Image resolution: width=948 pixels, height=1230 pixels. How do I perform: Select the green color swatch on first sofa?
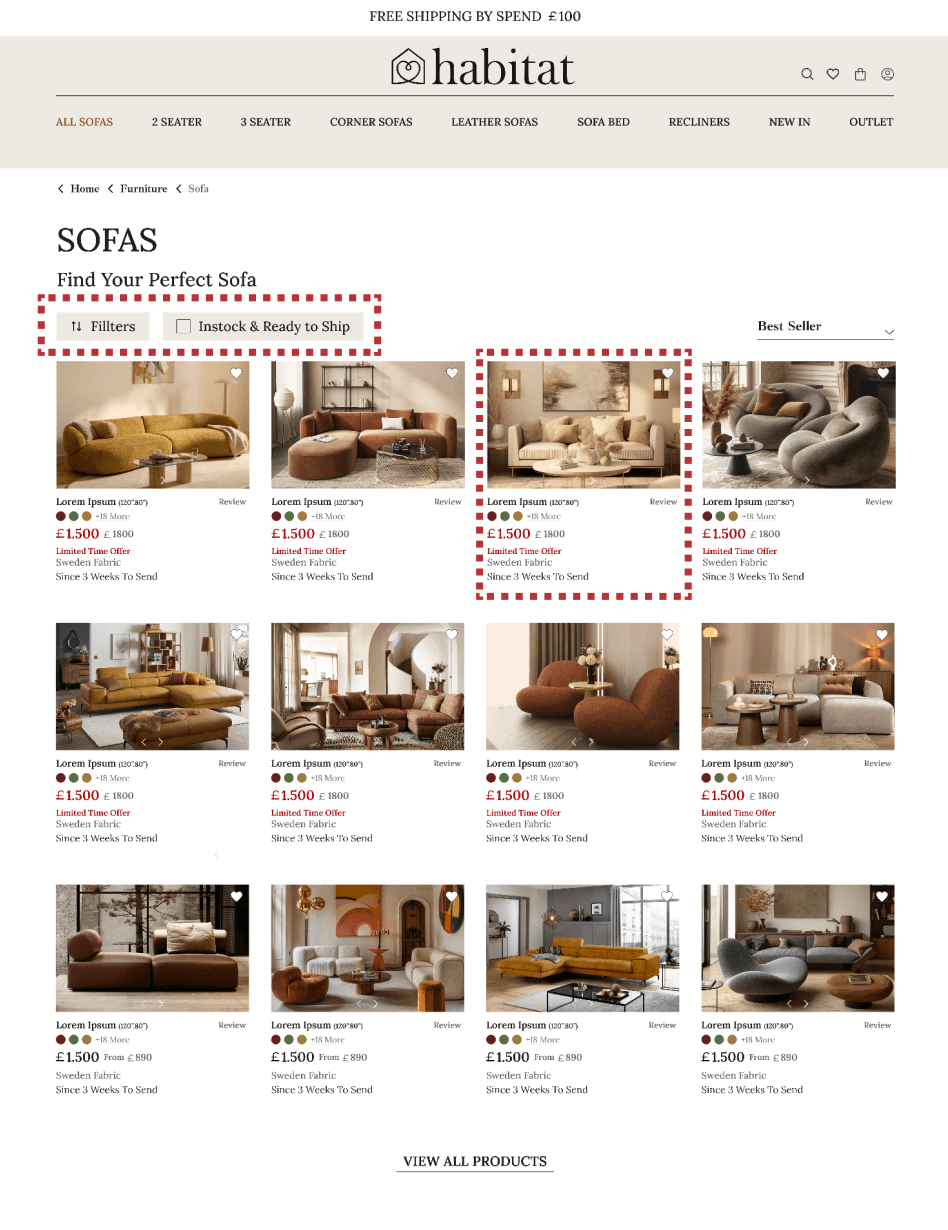coord(74,517)
